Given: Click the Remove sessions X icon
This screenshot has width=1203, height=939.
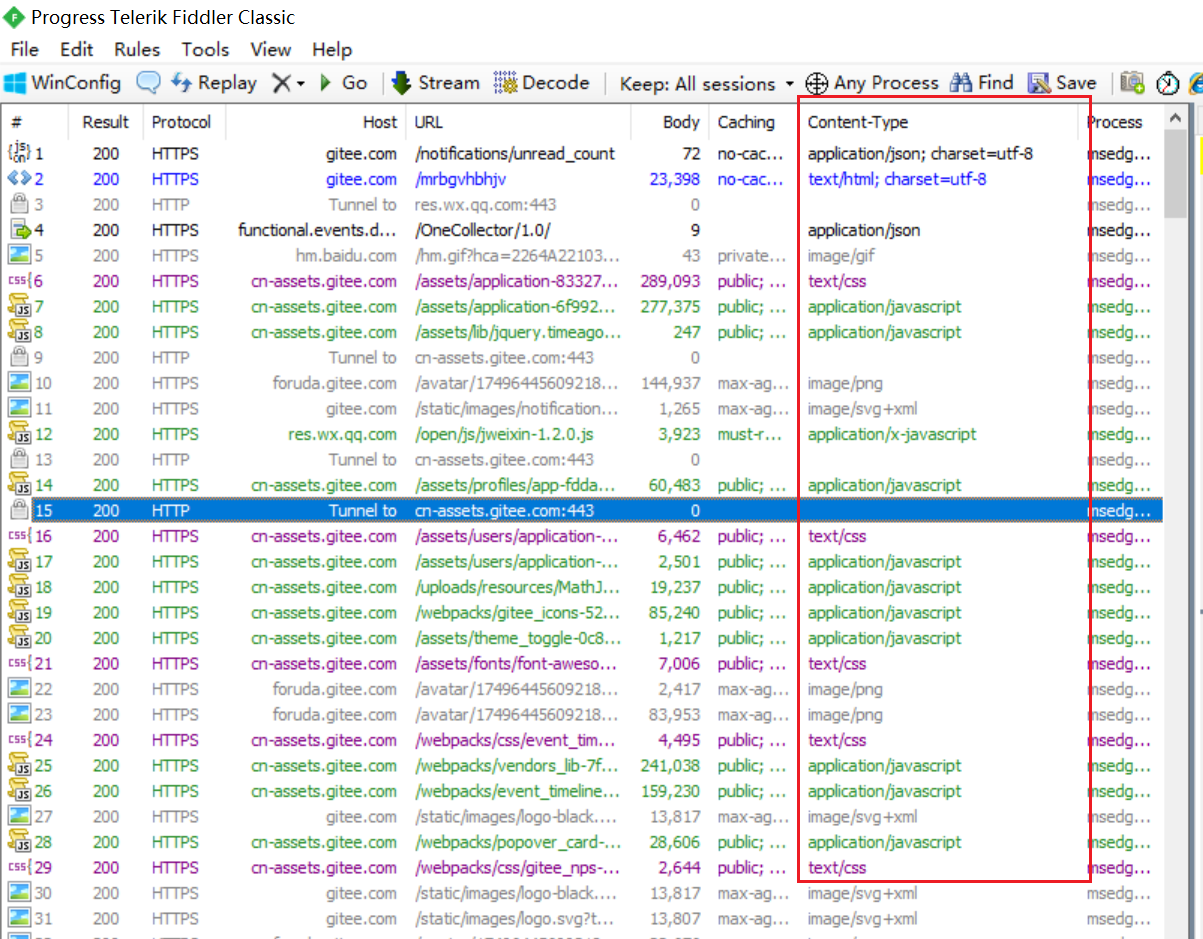Looking at the screenshot, I should click(x=282, y=84).
